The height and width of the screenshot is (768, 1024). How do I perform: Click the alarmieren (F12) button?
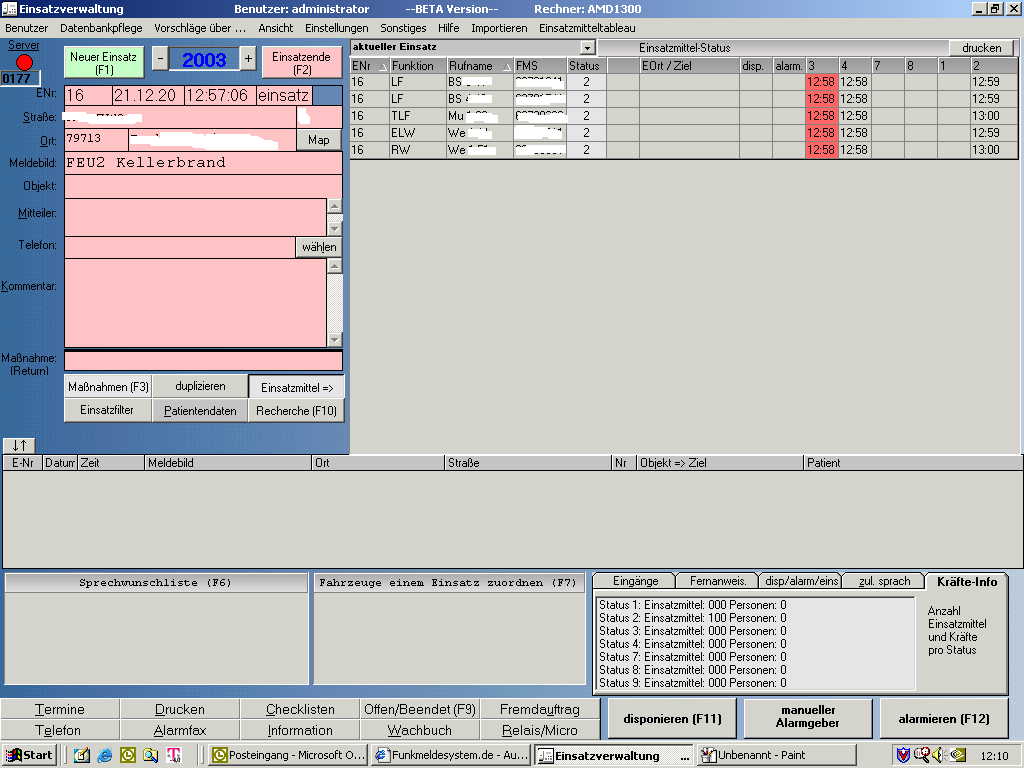click(x=944, y=718)
